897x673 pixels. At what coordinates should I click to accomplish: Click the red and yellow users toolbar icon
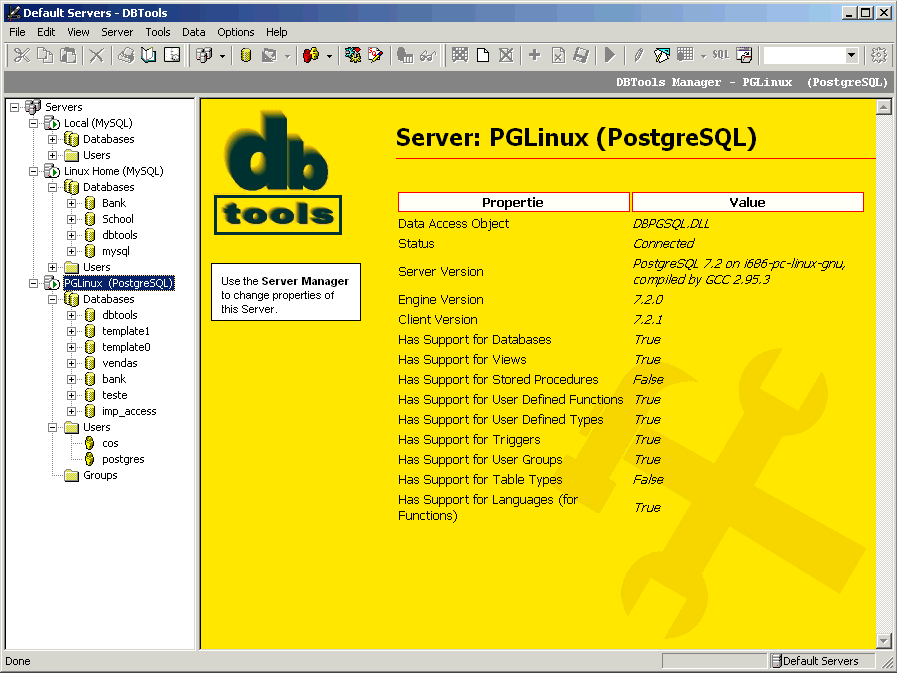click(x=311, y=55)
